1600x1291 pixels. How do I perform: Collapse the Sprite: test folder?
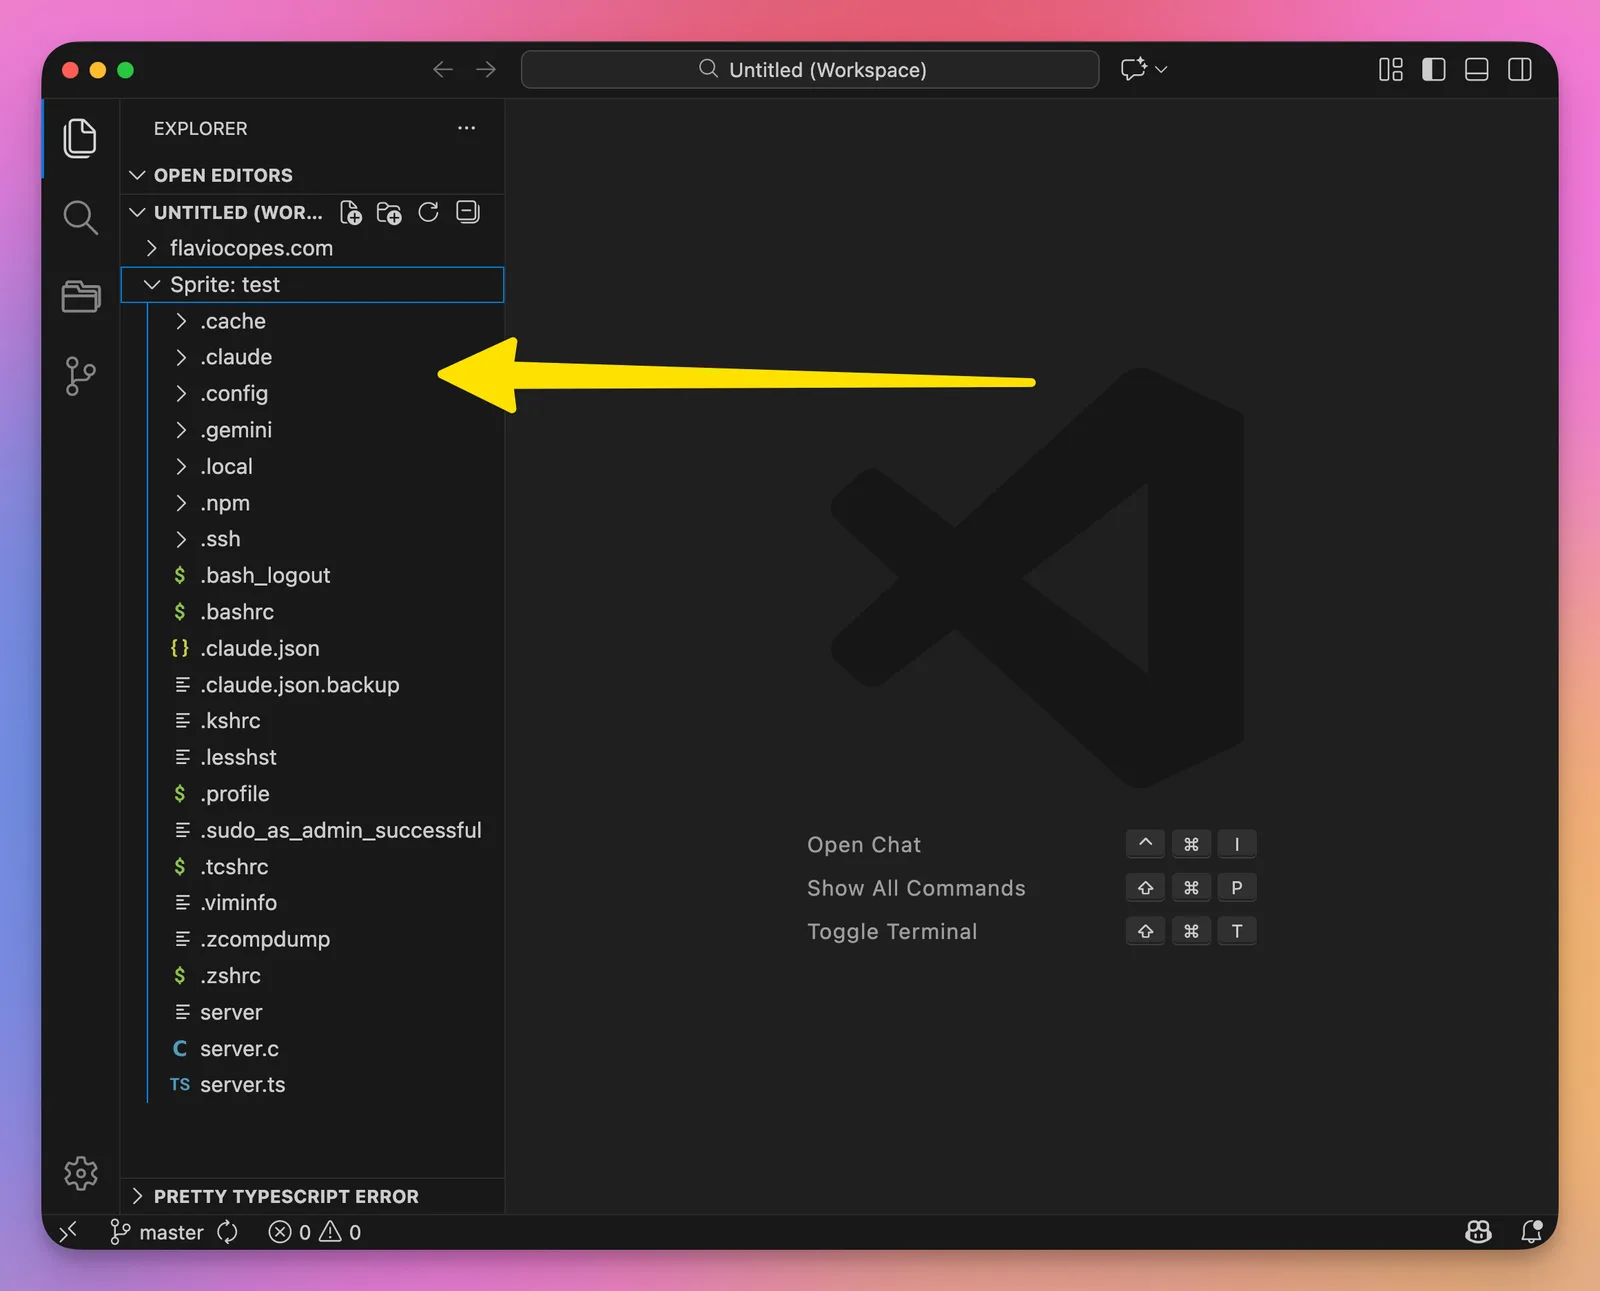pyautogui.click(x=312, y=284)
